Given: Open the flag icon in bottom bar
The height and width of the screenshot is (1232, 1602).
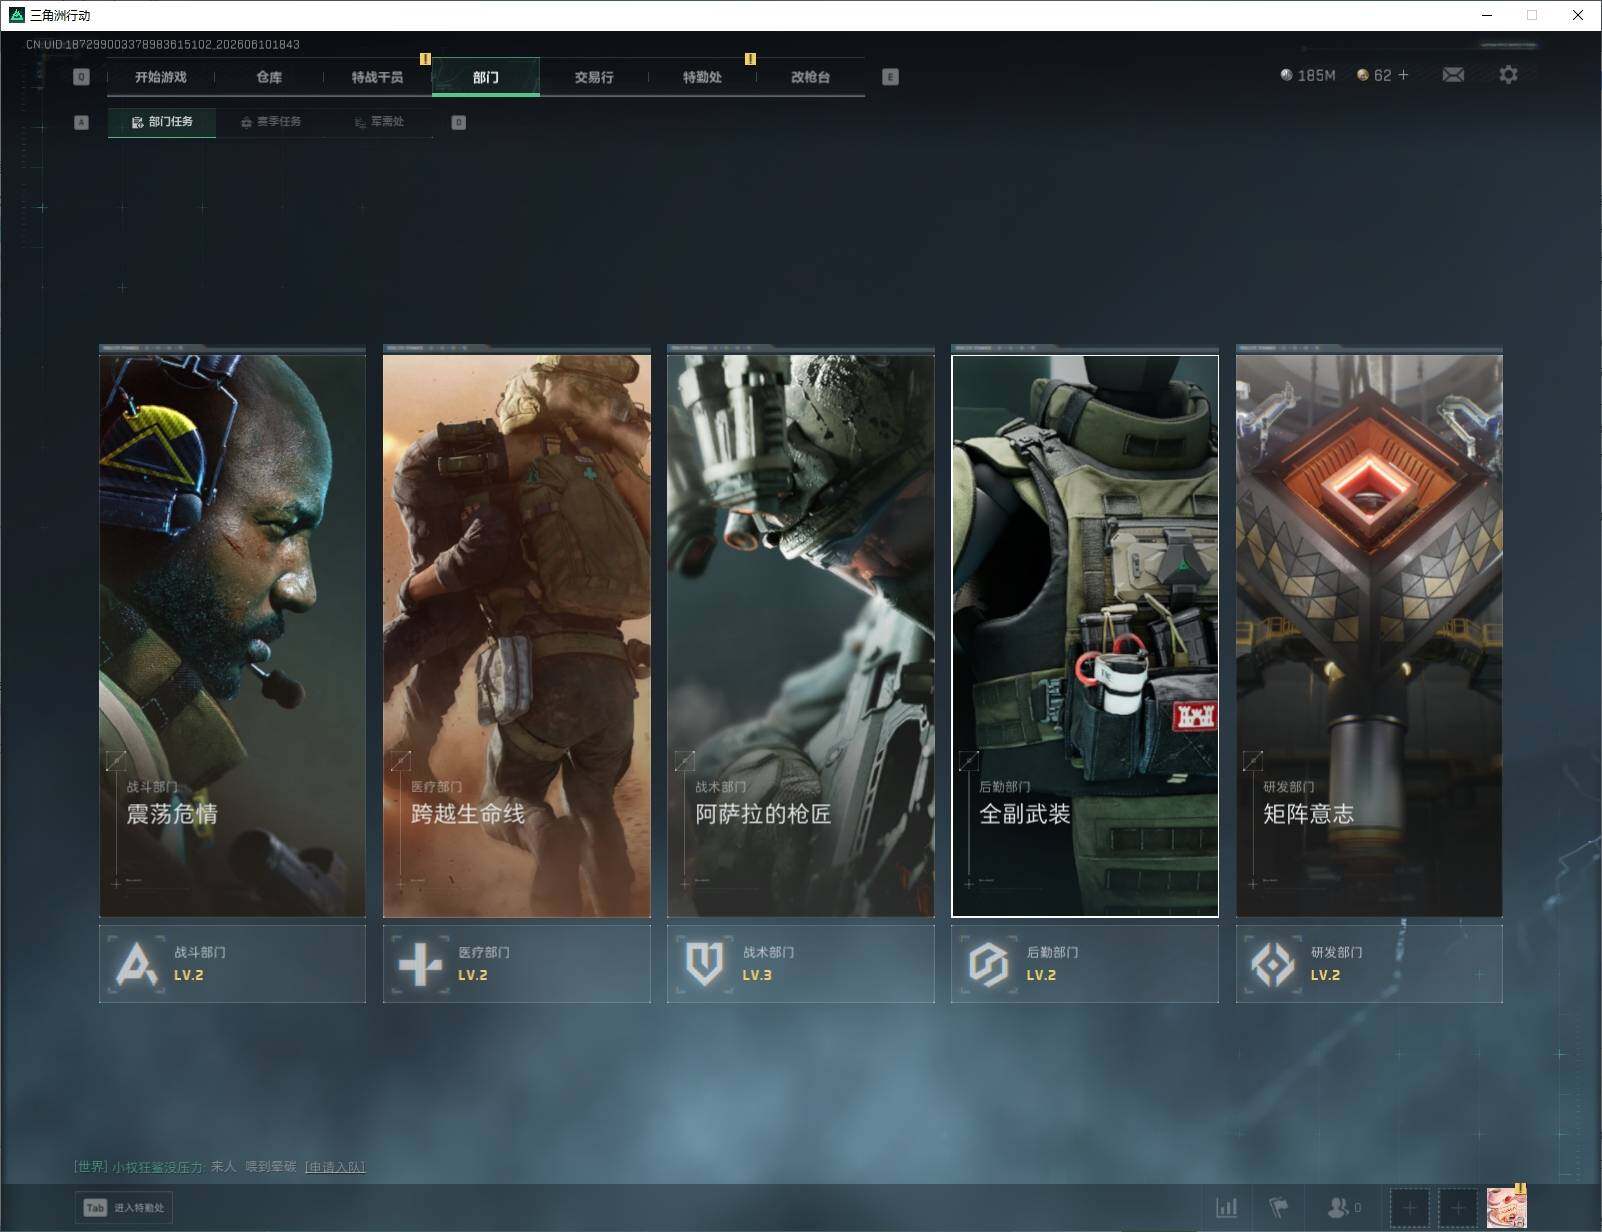Looking at the screenshot, I should point(1279,1208).
